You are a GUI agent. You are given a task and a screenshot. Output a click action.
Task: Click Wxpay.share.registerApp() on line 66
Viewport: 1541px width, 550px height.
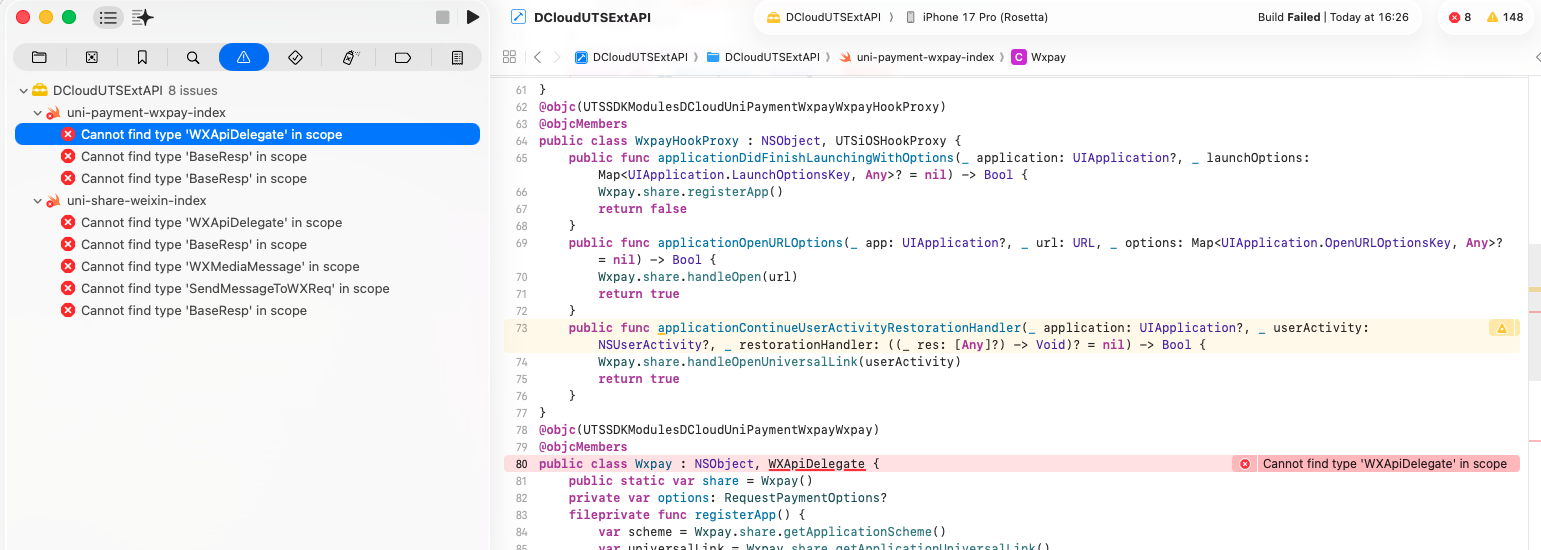point(690,192)
